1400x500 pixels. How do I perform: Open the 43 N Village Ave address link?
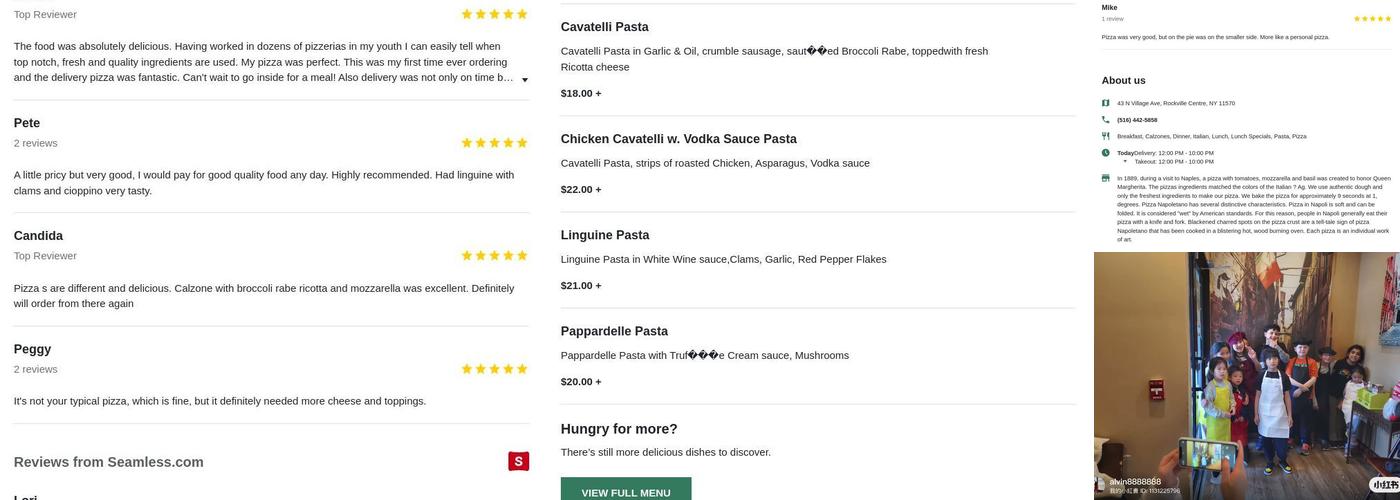pos(1175,103)
